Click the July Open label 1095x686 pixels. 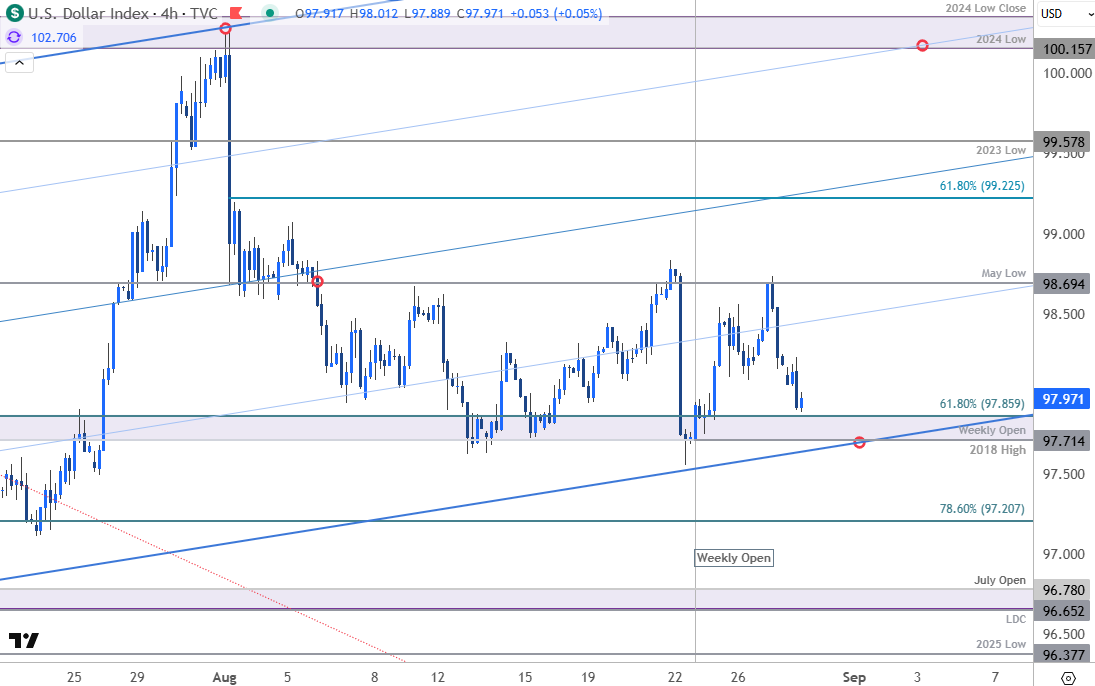pyautogui.click(x=1000, y=580)
